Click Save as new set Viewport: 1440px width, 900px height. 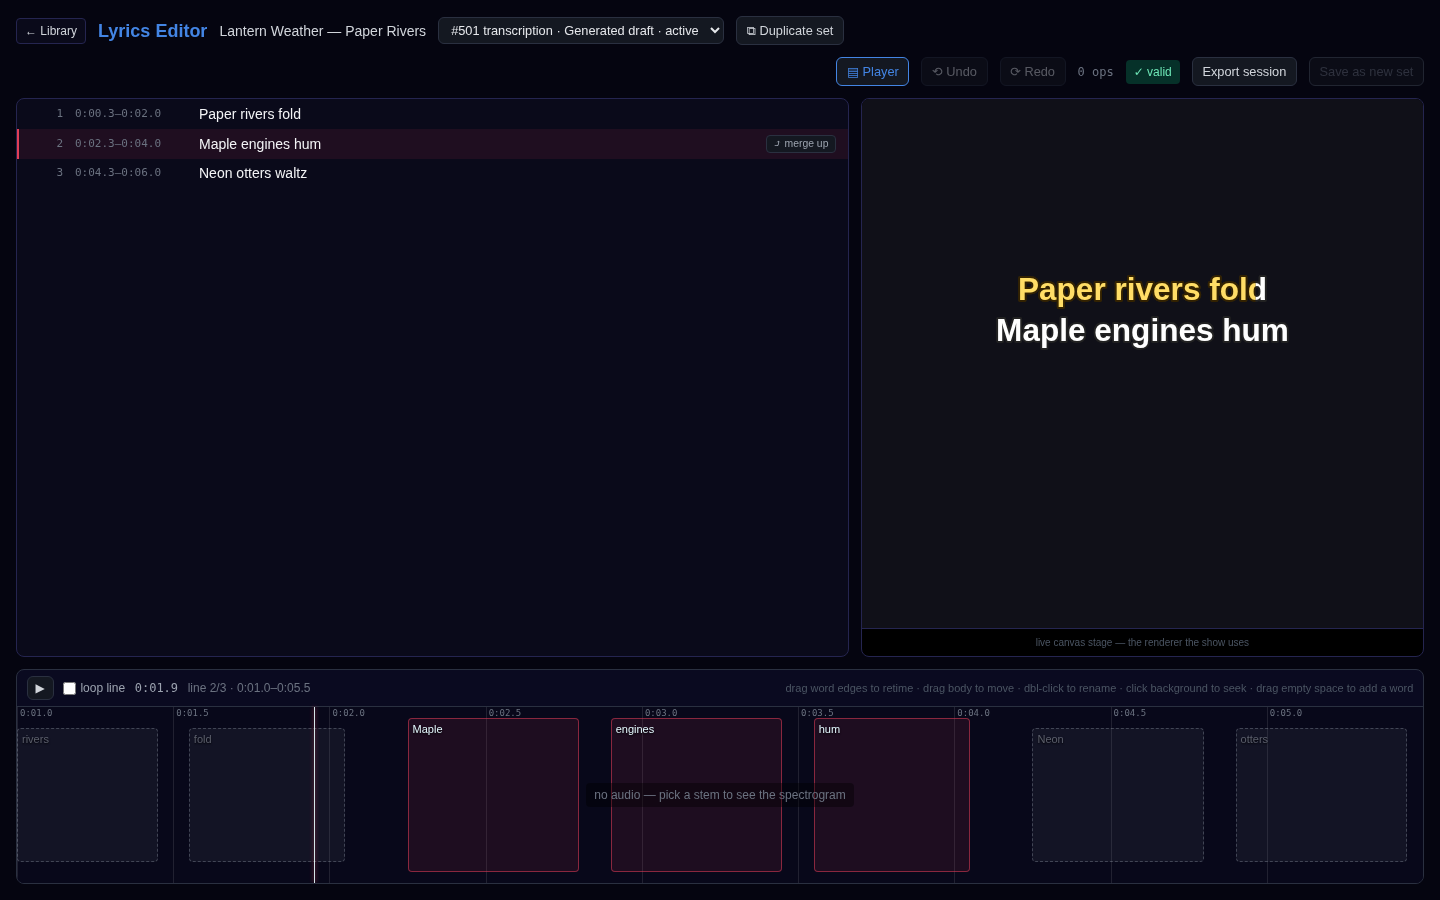click(x=1366, y=72)
